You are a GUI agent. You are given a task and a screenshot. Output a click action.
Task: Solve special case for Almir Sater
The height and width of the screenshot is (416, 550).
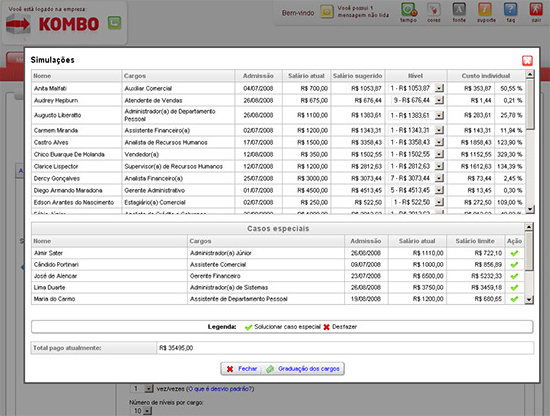pos(514,253)
